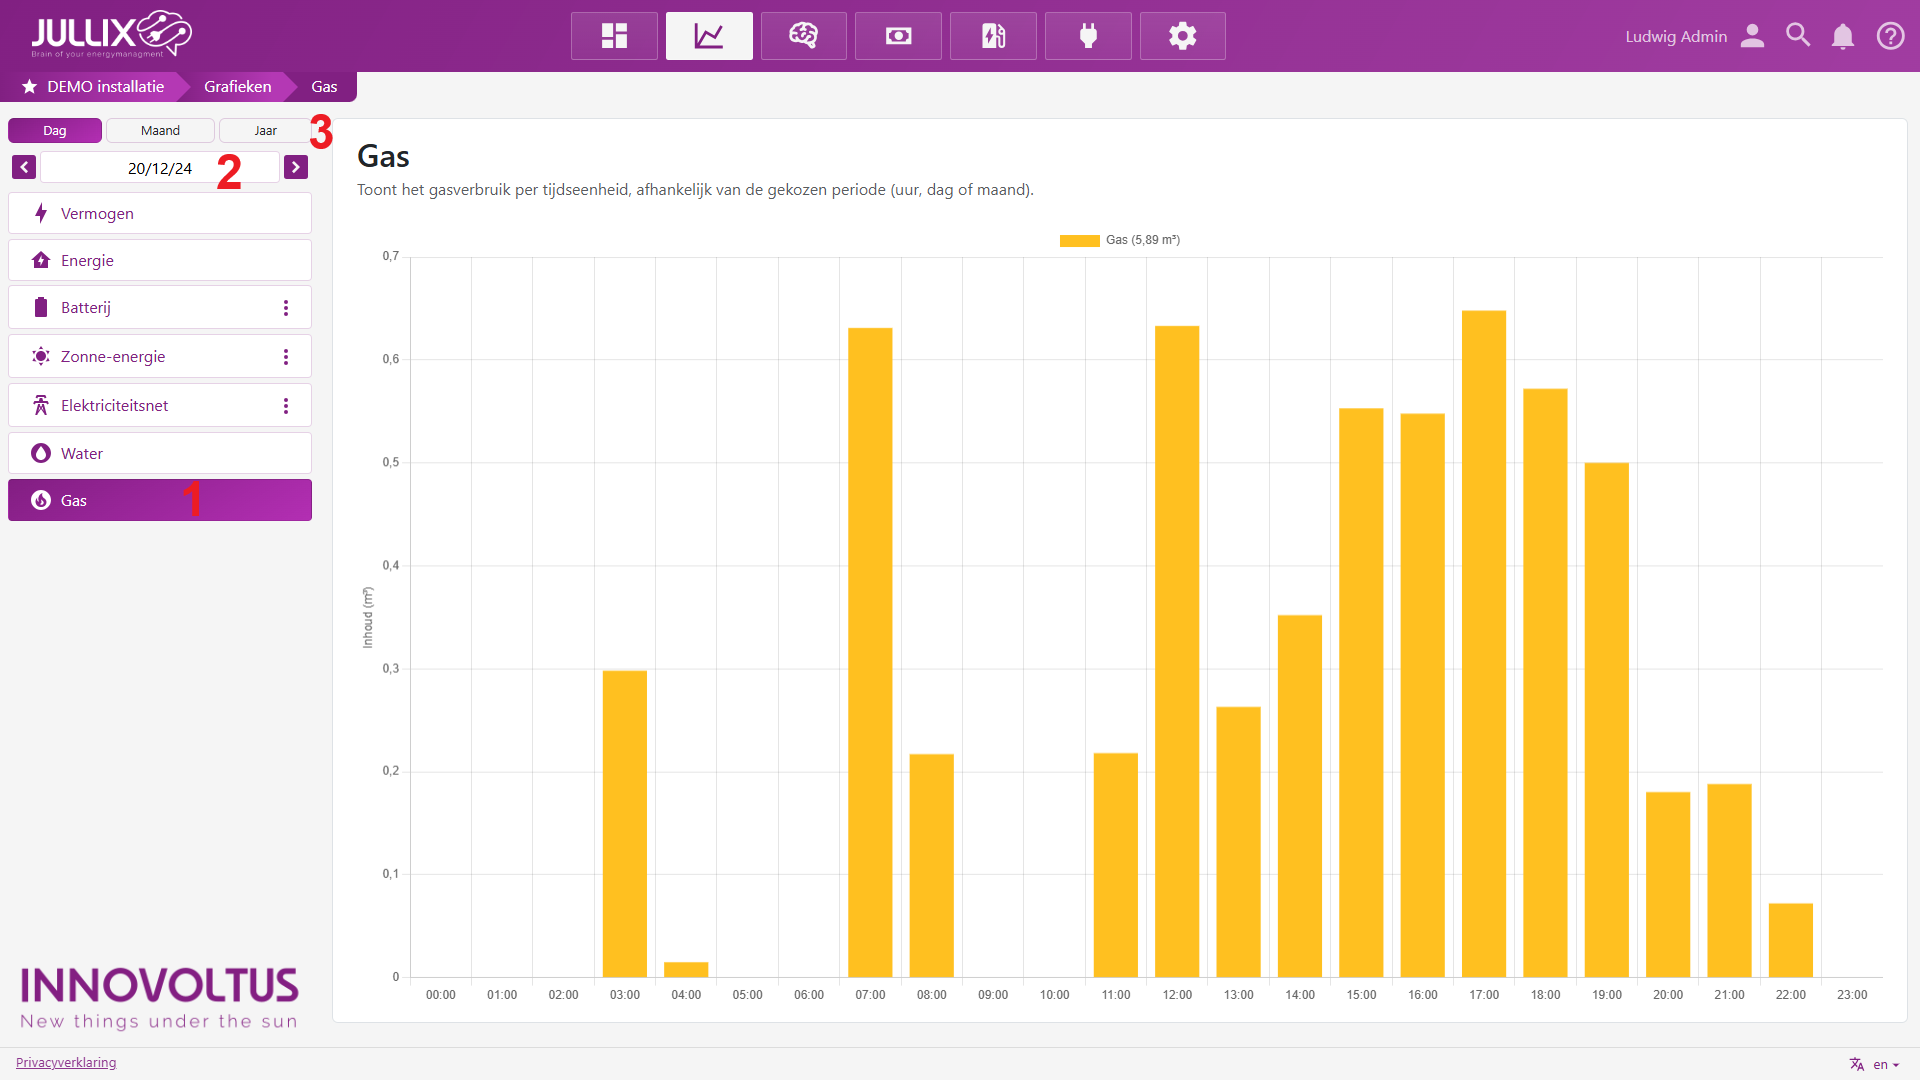Expand Zonne-energie three-dot menu
This screenshot has width=1920, height=1080.
pos(286,357)
